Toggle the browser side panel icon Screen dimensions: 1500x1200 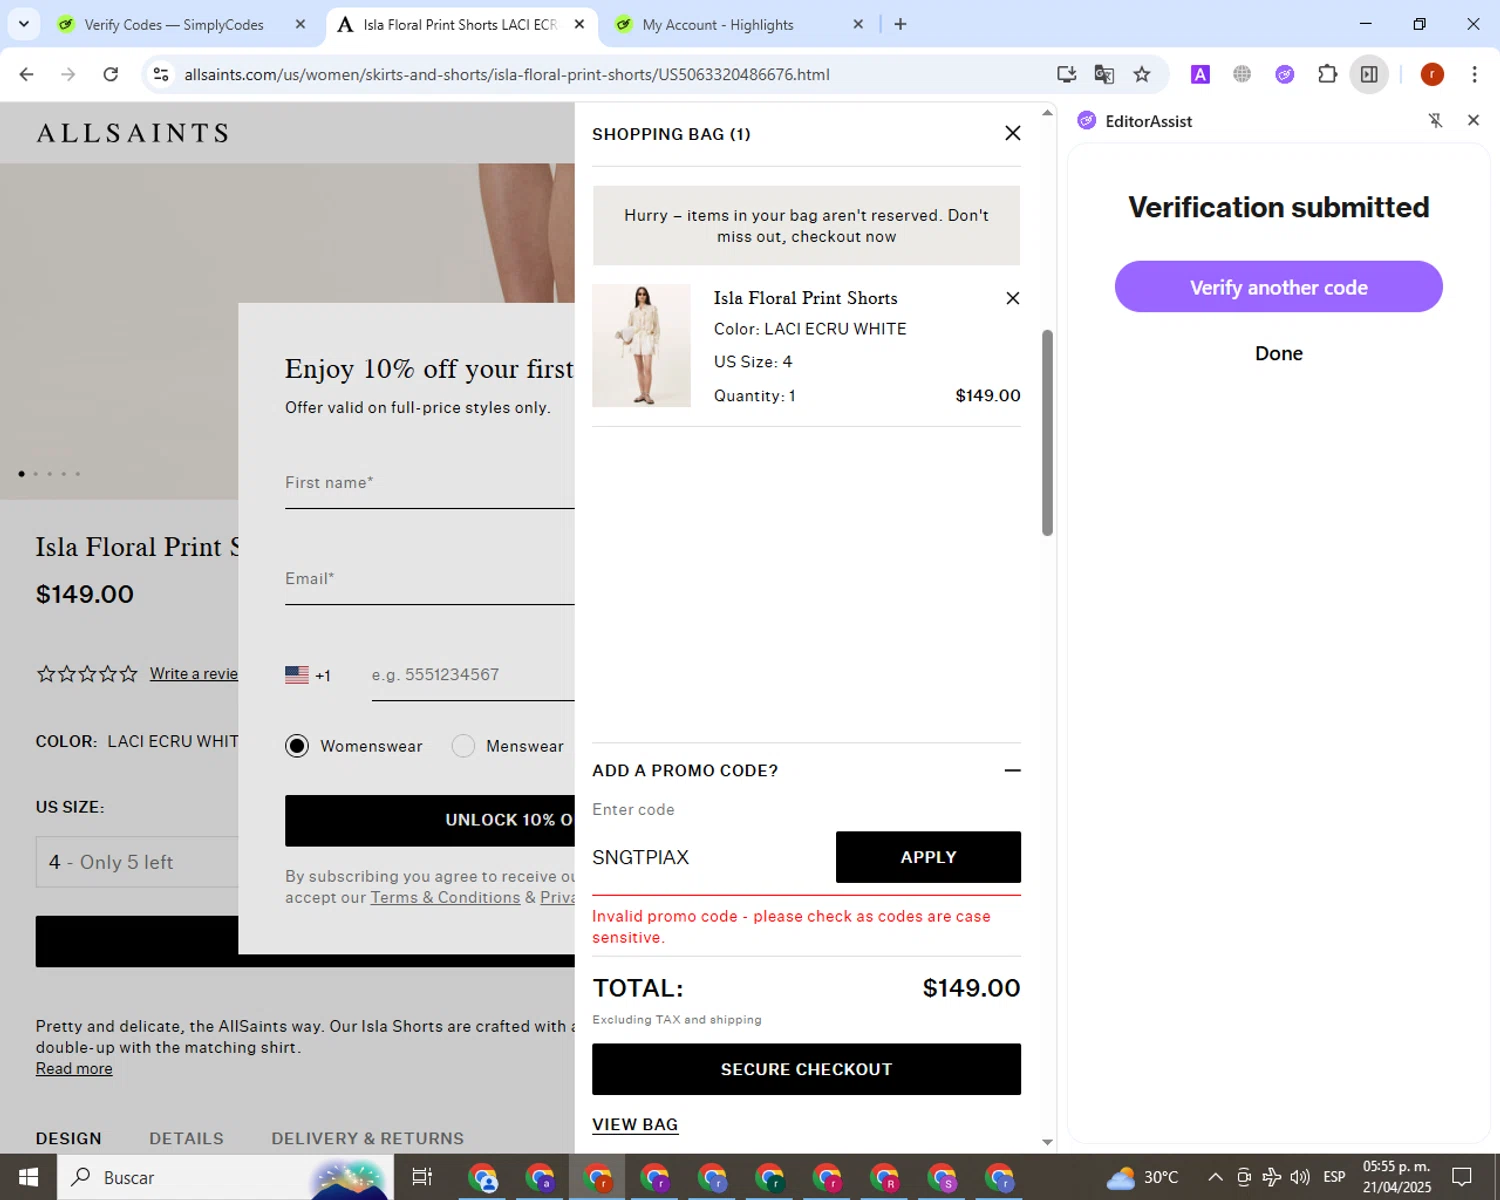(1369, 74)
